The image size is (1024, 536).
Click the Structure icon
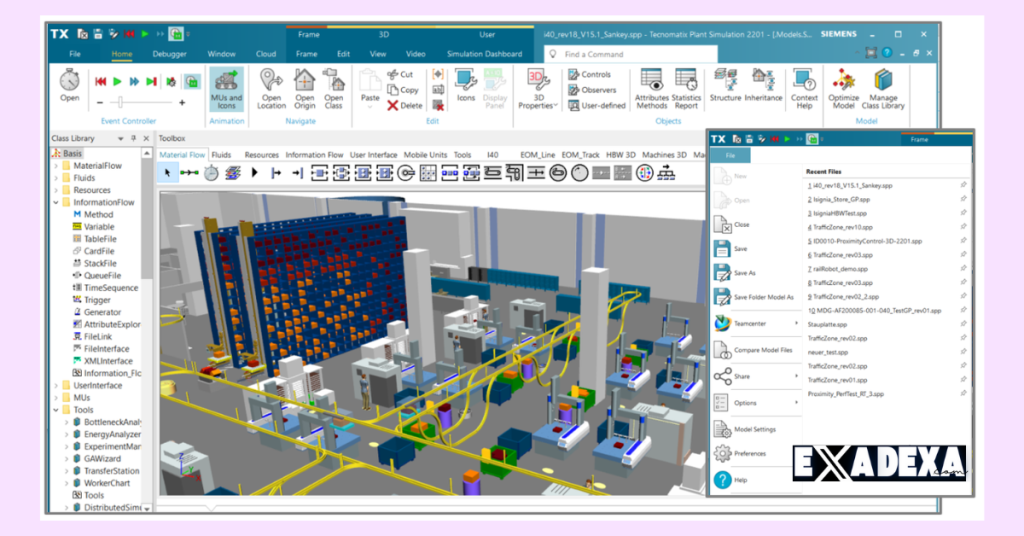[x=726, y=85]
